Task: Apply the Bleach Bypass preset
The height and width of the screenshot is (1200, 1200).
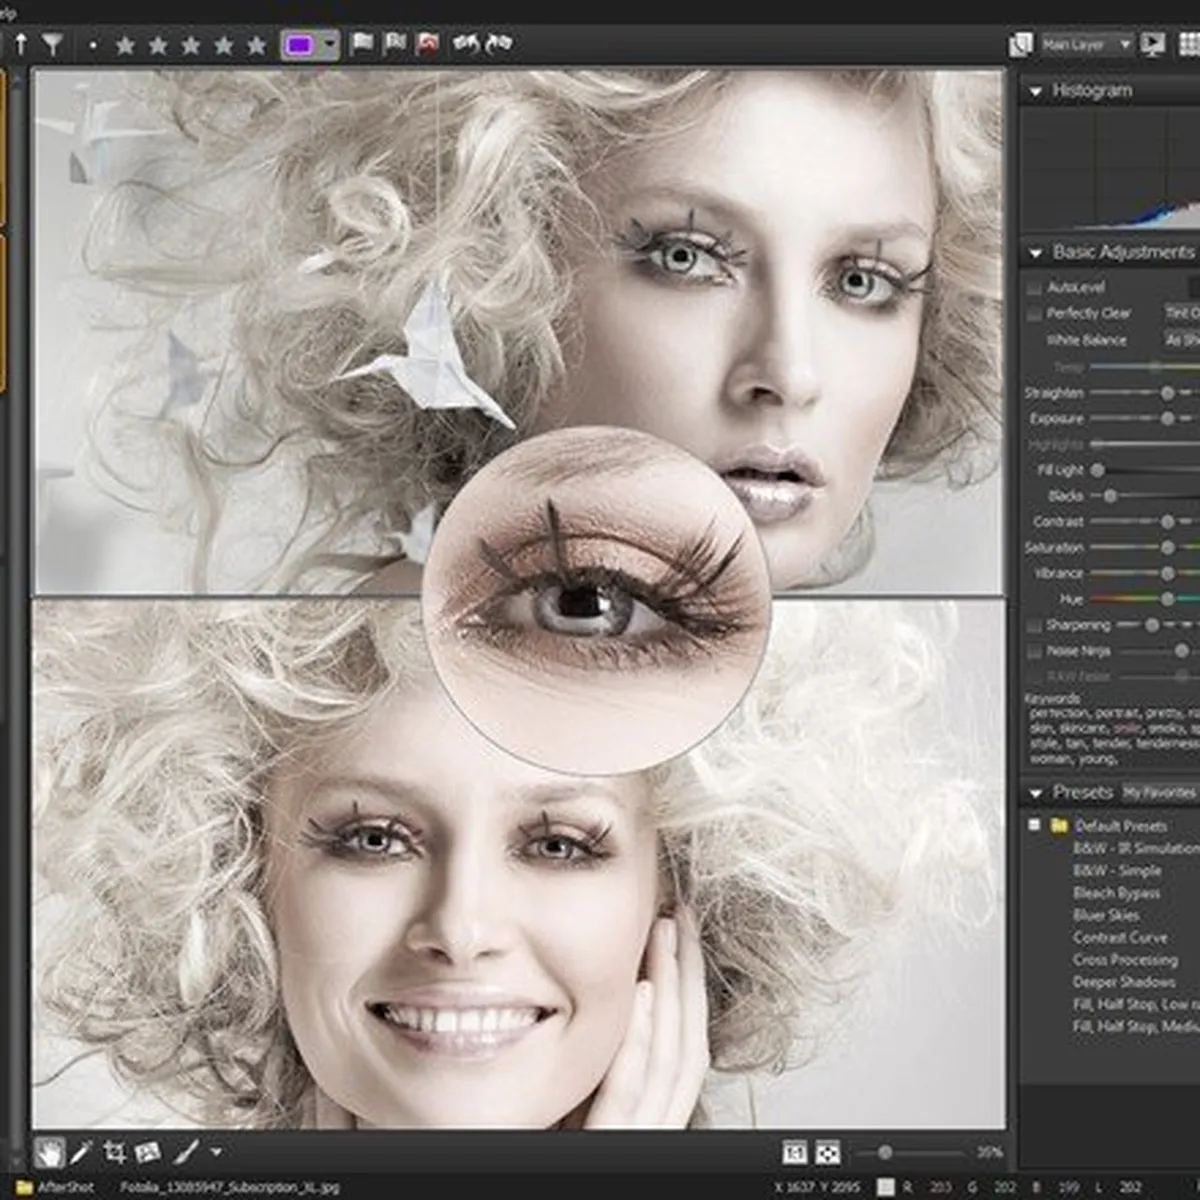Action: tap(1116, 893)
